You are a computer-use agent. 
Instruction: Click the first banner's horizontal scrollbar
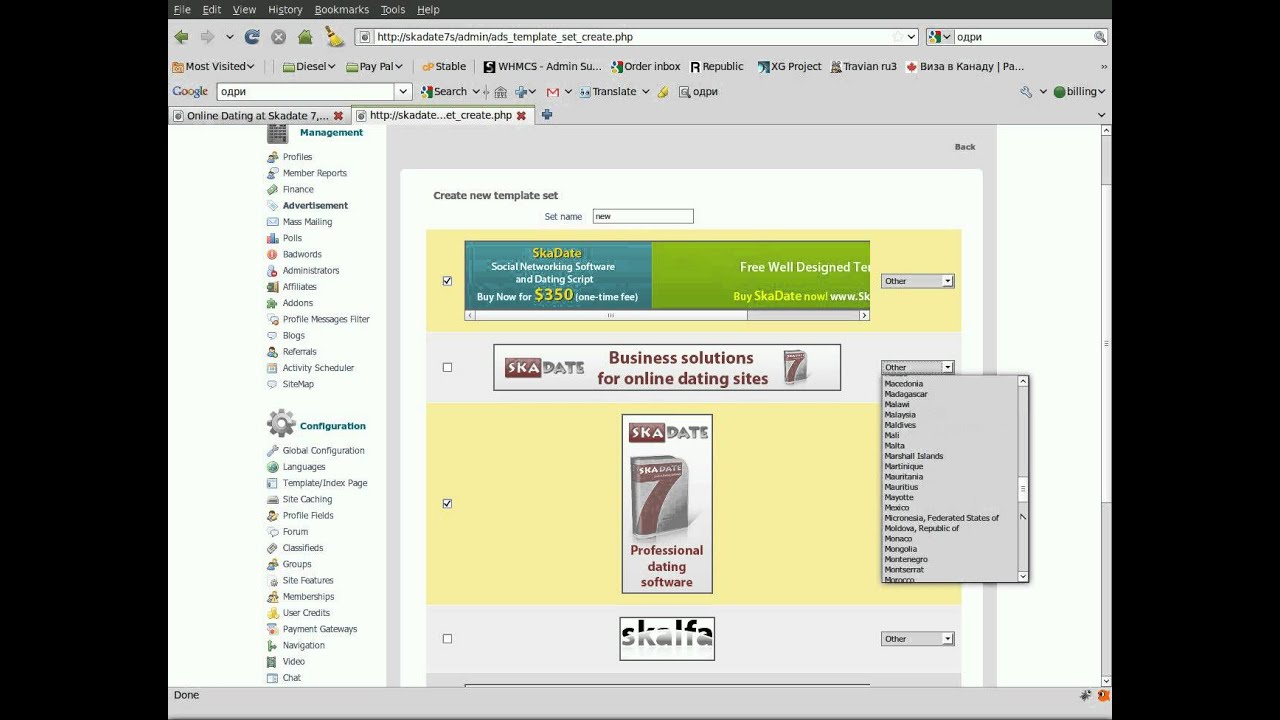(667, 315)
